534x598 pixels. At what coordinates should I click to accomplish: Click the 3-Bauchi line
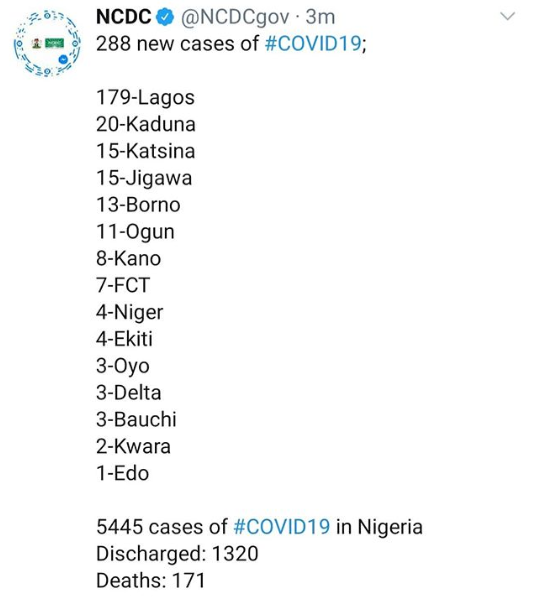[x=136, y=420]
